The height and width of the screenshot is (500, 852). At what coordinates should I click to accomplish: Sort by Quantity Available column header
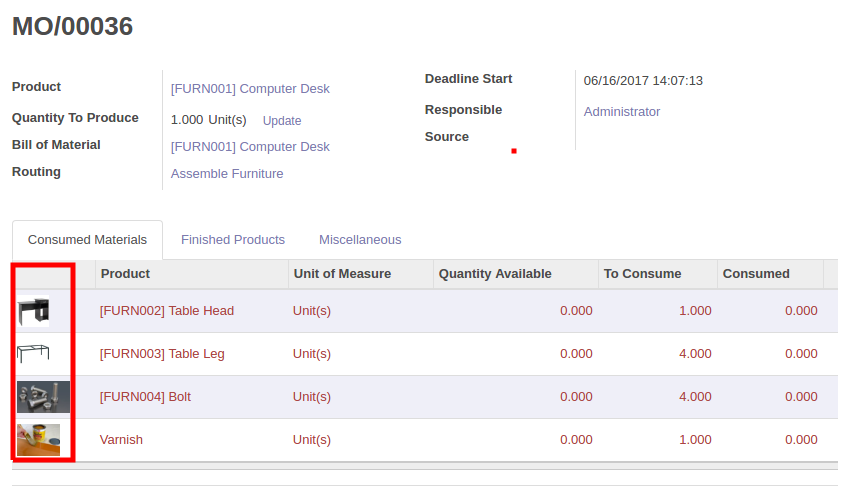coord(495,274)
